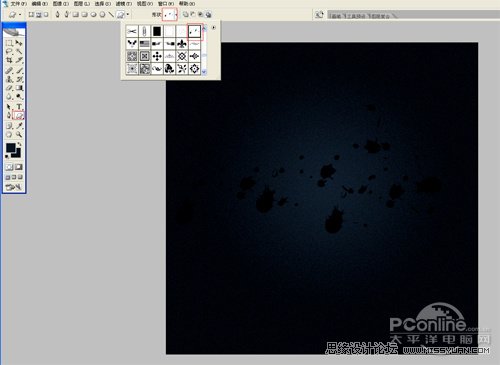Image resolution: width=500 pixels, height=365 pixels.
Task: Select the Hand tool
Action: (9, 134)
